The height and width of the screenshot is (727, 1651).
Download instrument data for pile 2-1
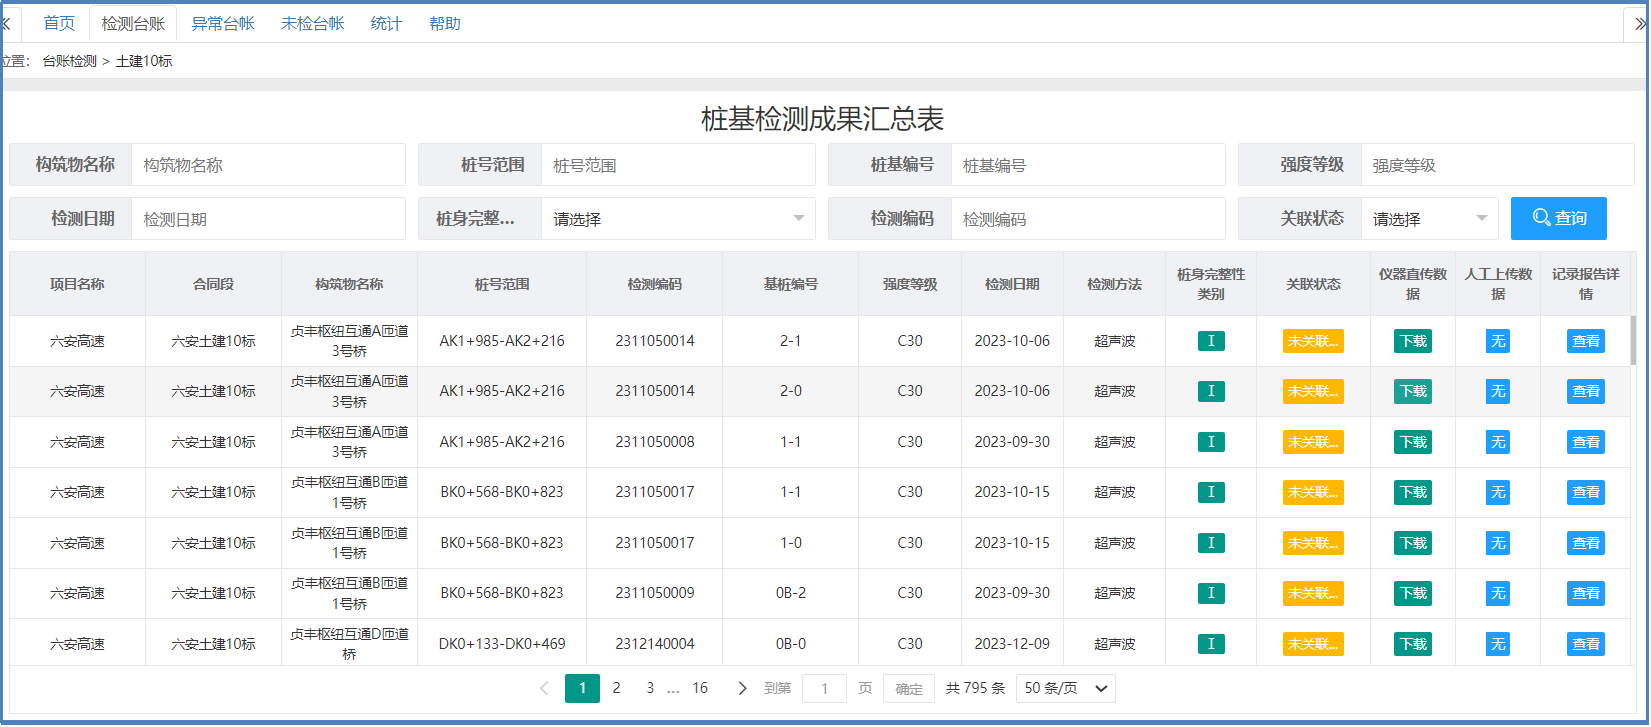click(1412, 341)
